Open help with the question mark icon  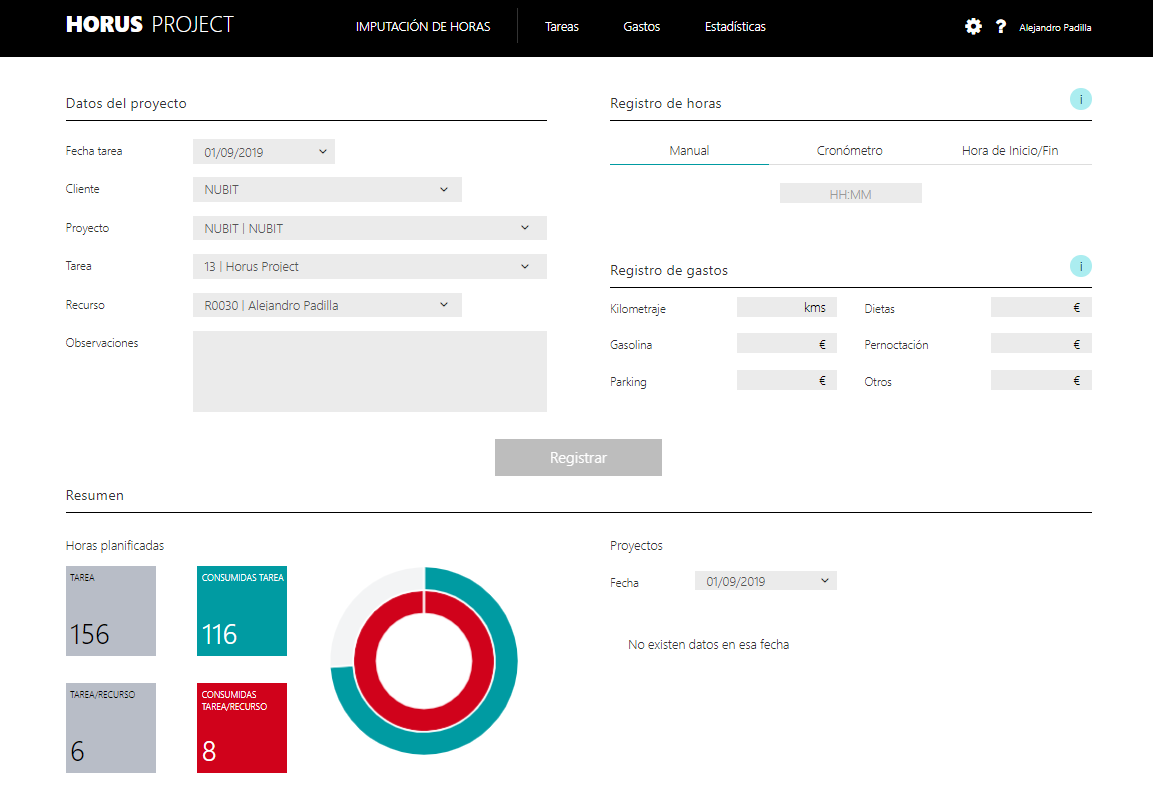click(x=1001, y=27)
